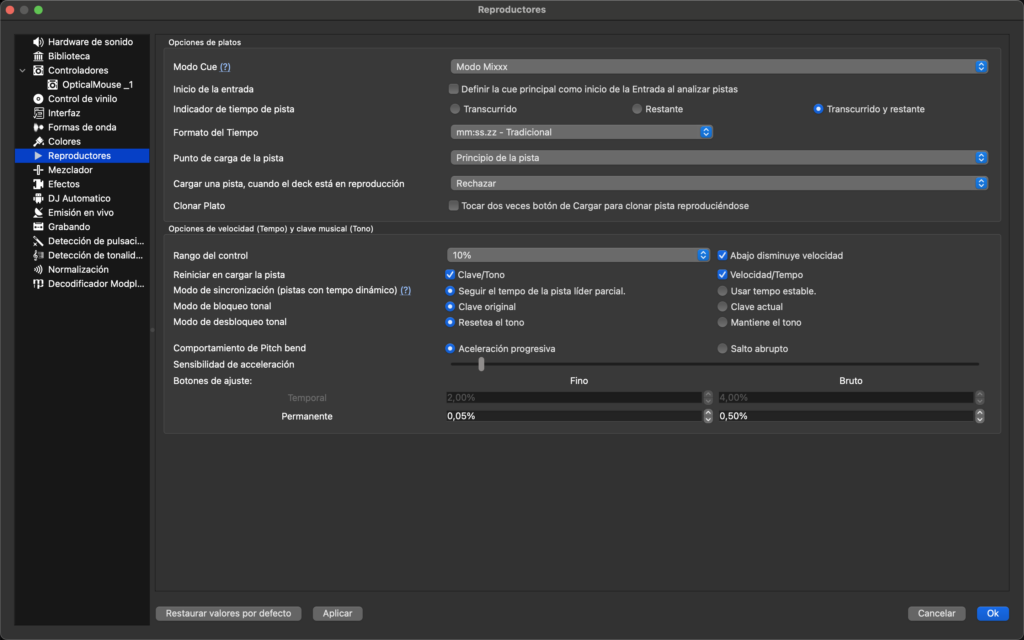The width and height of the screenshot is (1024, 640).
Task: Select Transcurrido y restante radio button
Action: [818, 109]
